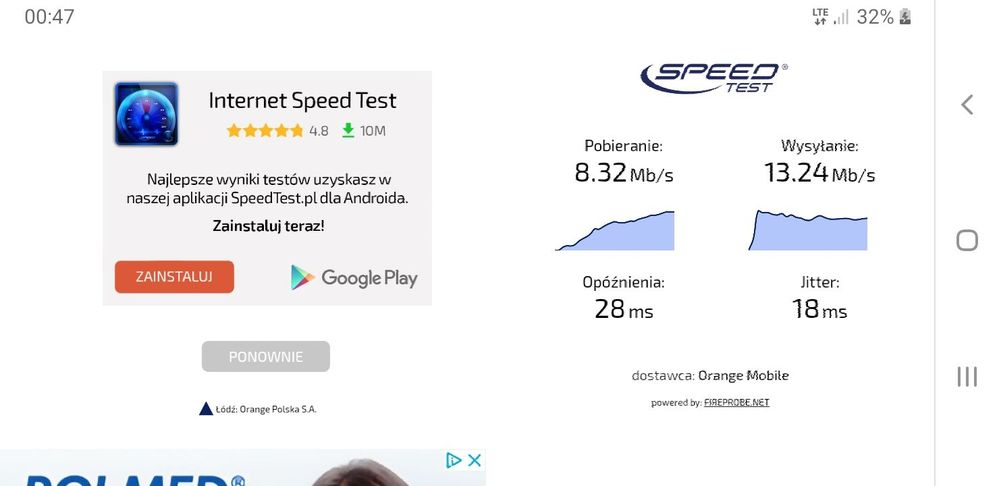Image resolution: width=999 pixels, height=486 pixels.
Task: Tap the LTE network indicator
Action: pos(820,16)
